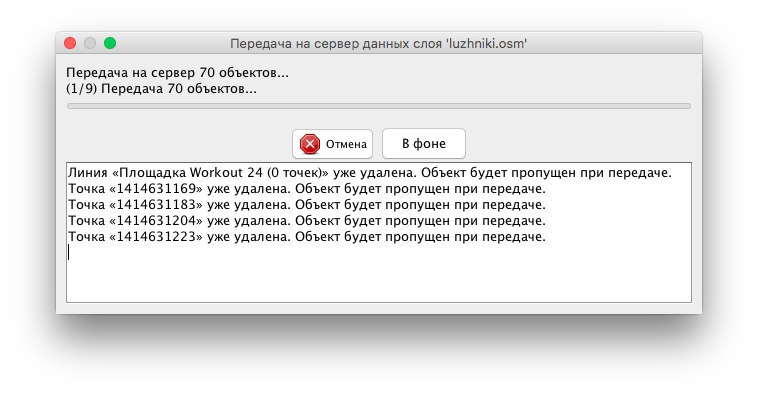Click the empty last line of the log area
This screenshot has width=758, height=394.
coord(379,252)
